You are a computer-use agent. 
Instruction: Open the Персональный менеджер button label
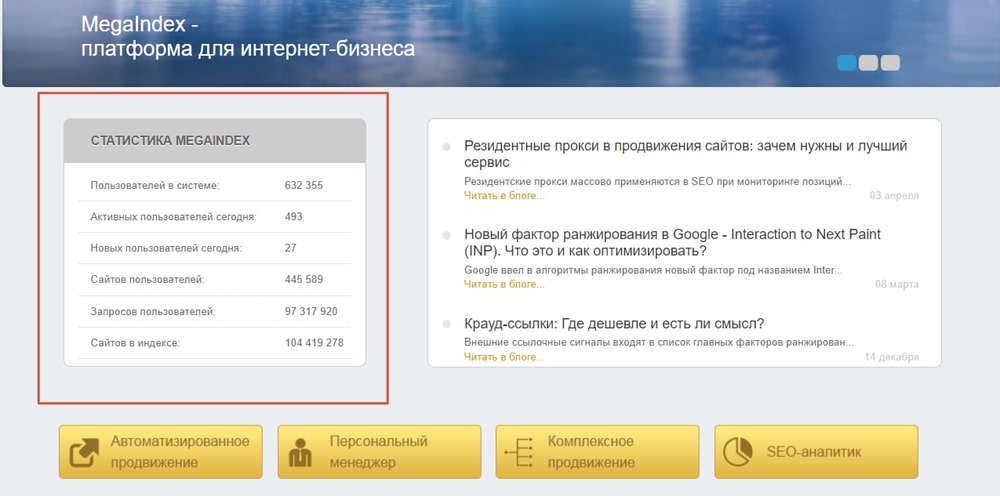(x=378, y=452)
